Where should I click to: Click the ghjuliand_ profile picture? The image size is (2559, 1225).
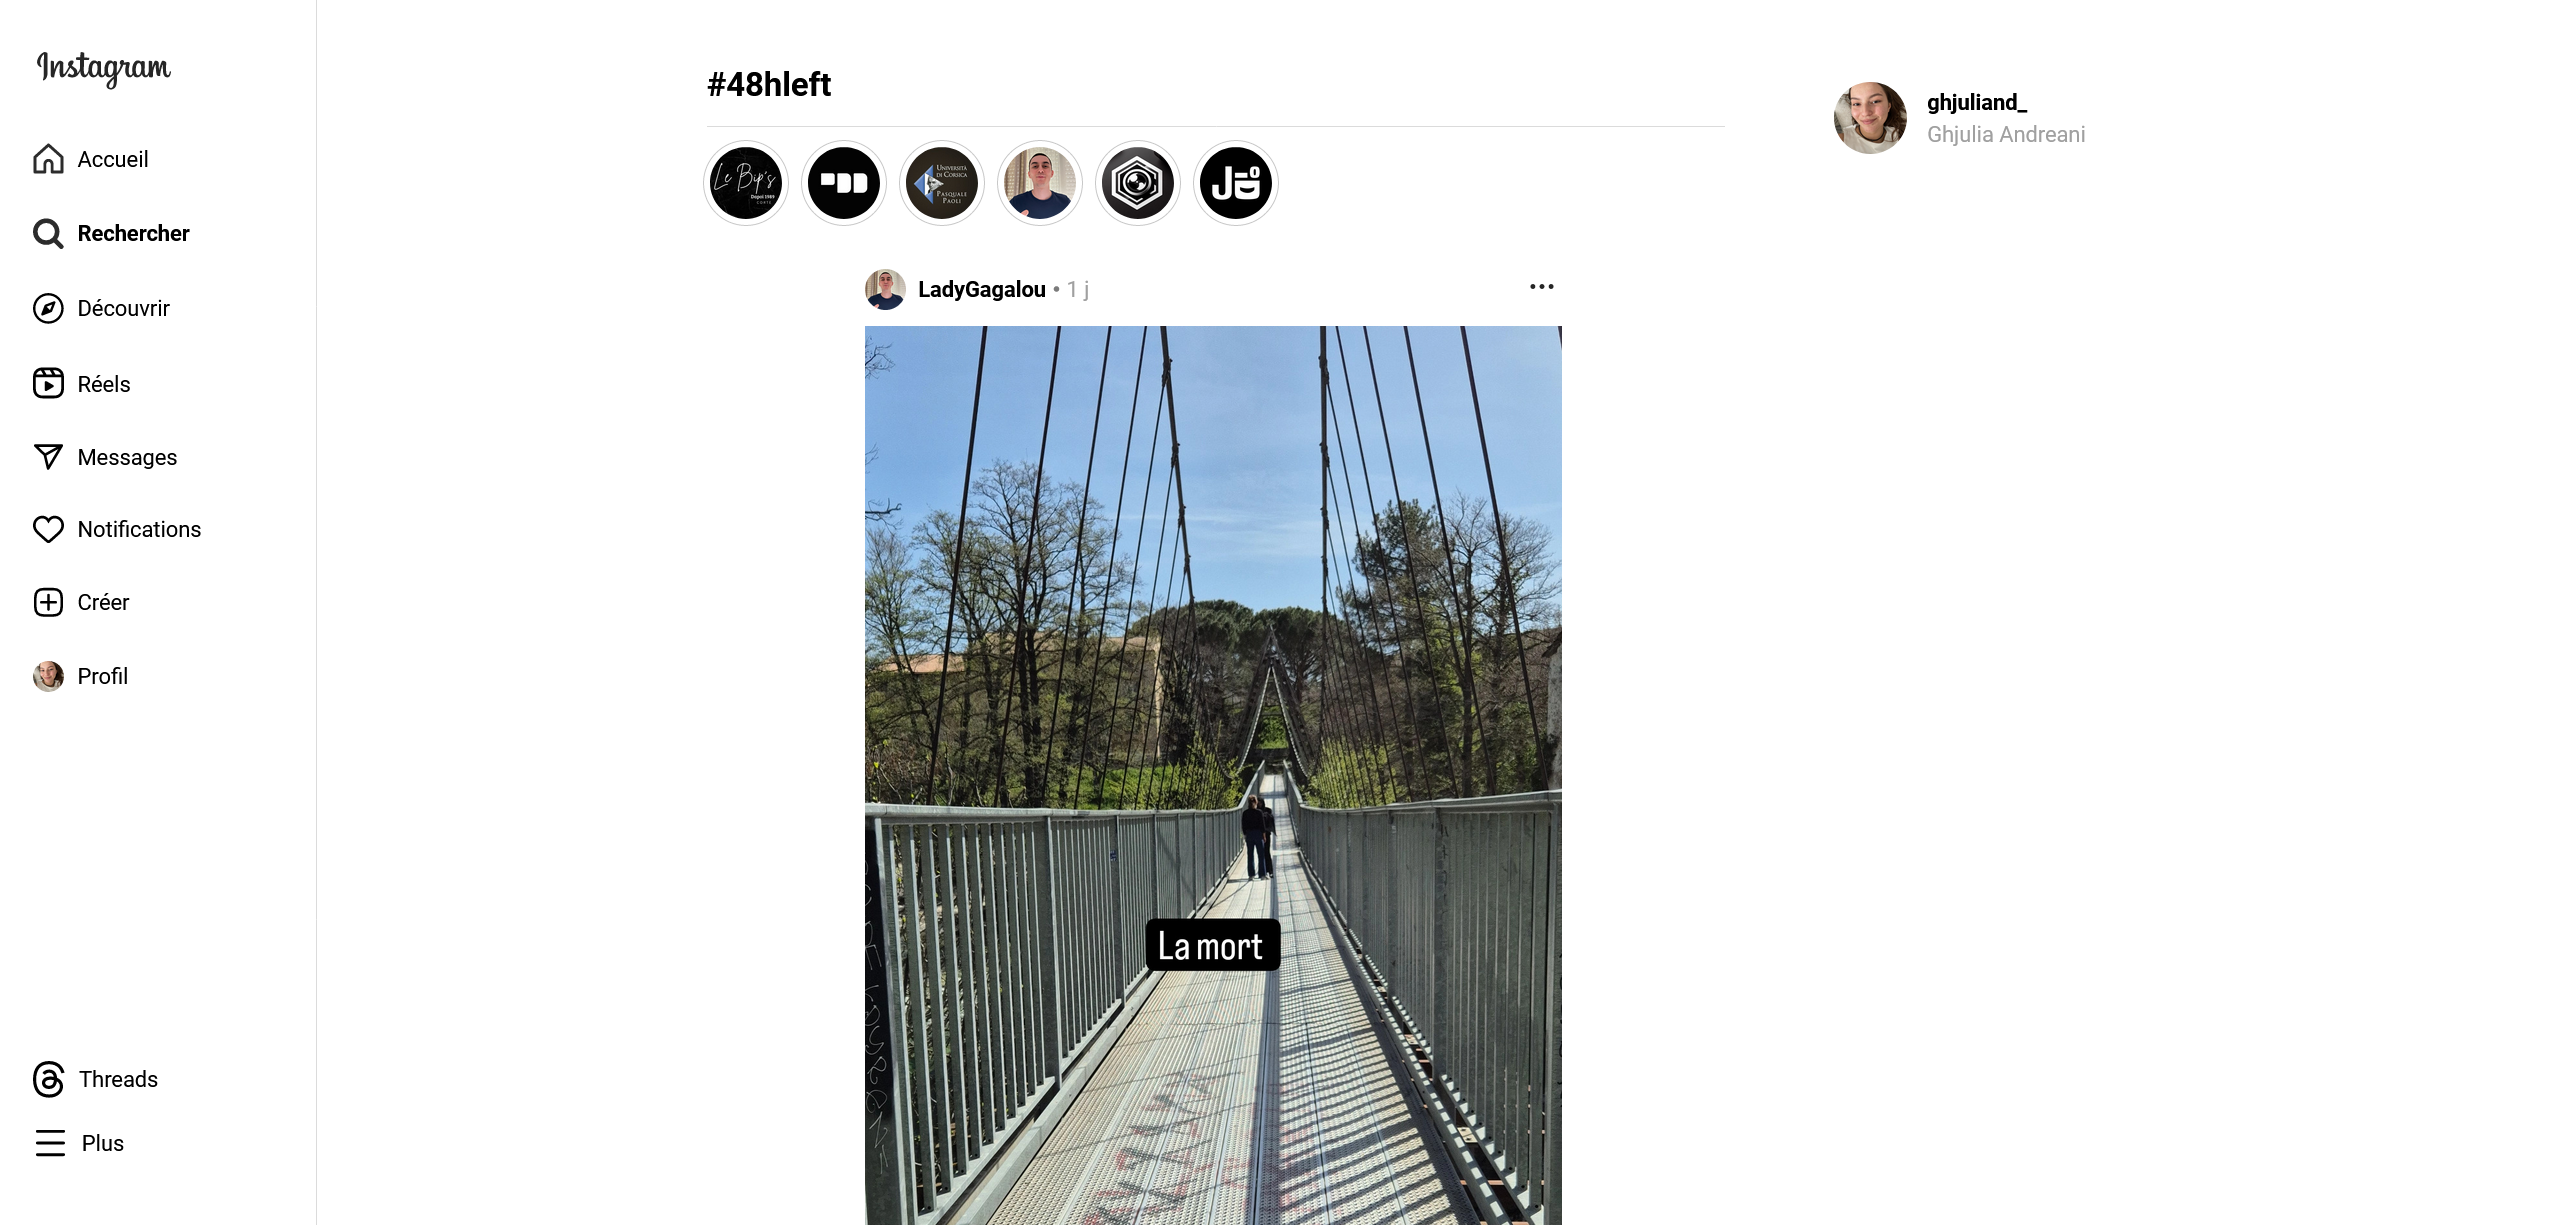pos(1869,118)
